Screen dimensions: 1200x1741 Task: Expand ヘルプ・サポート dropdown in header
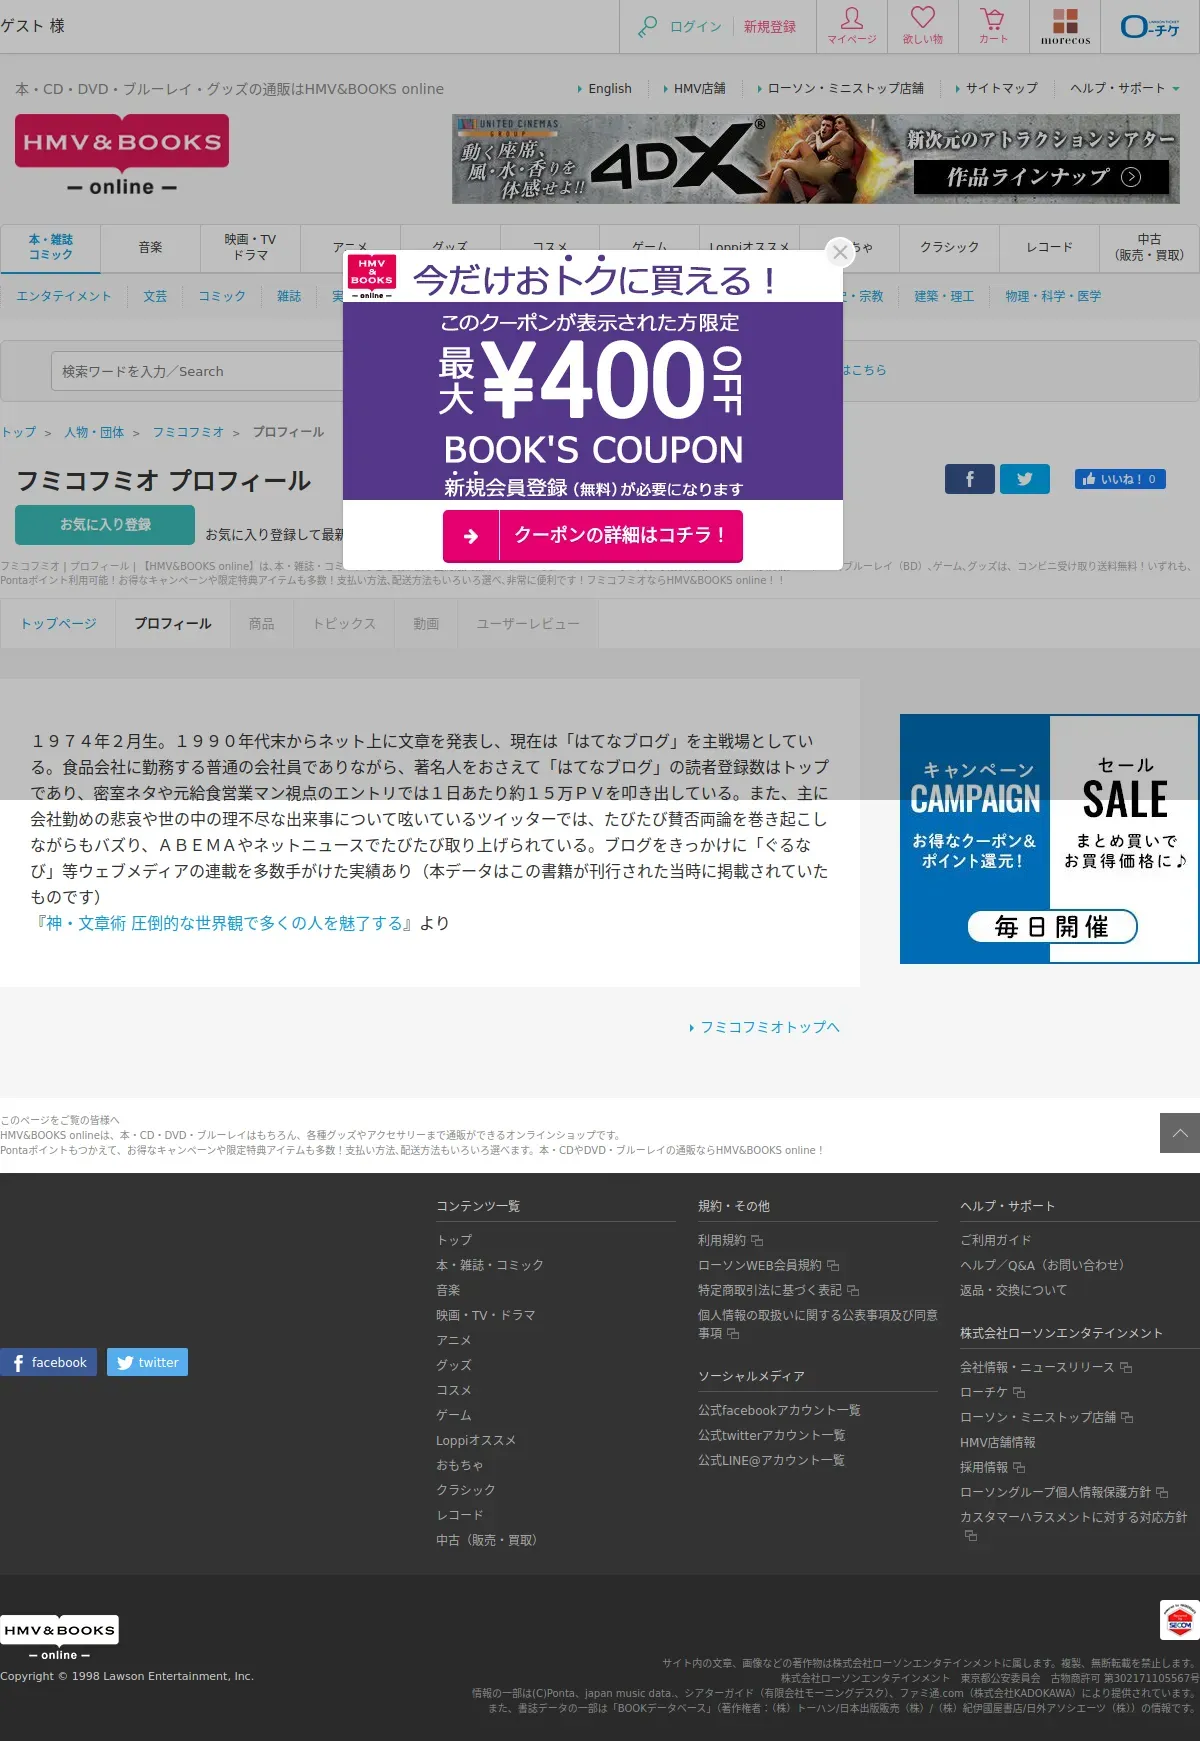(1124, 88)
